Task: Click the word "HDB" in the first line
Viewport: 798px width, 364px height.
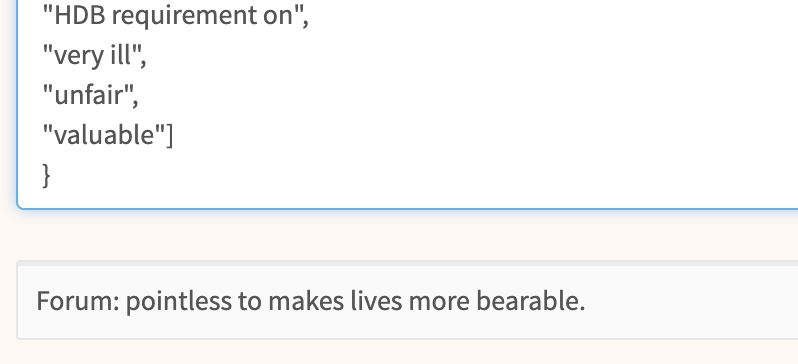Action: coord(79,16)
